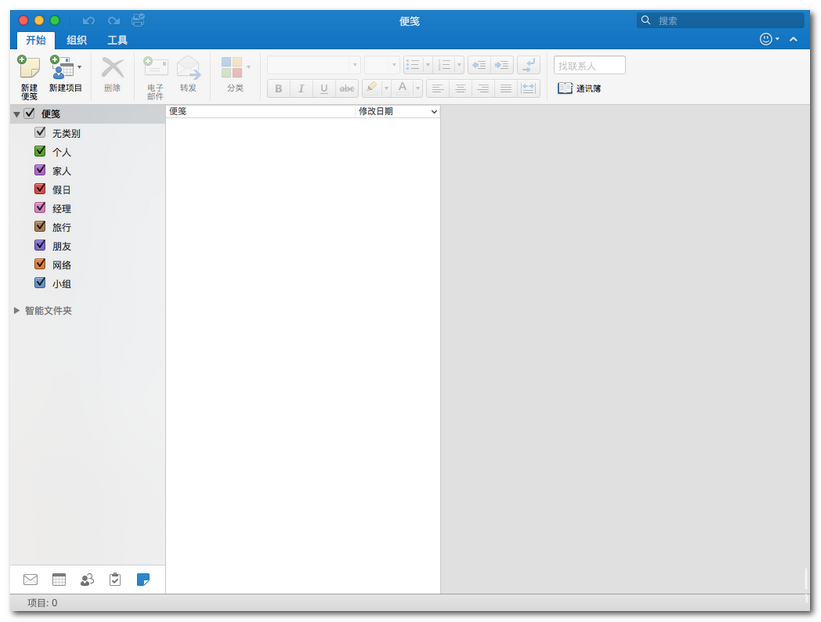Switch to Notes view

(143, 580)
